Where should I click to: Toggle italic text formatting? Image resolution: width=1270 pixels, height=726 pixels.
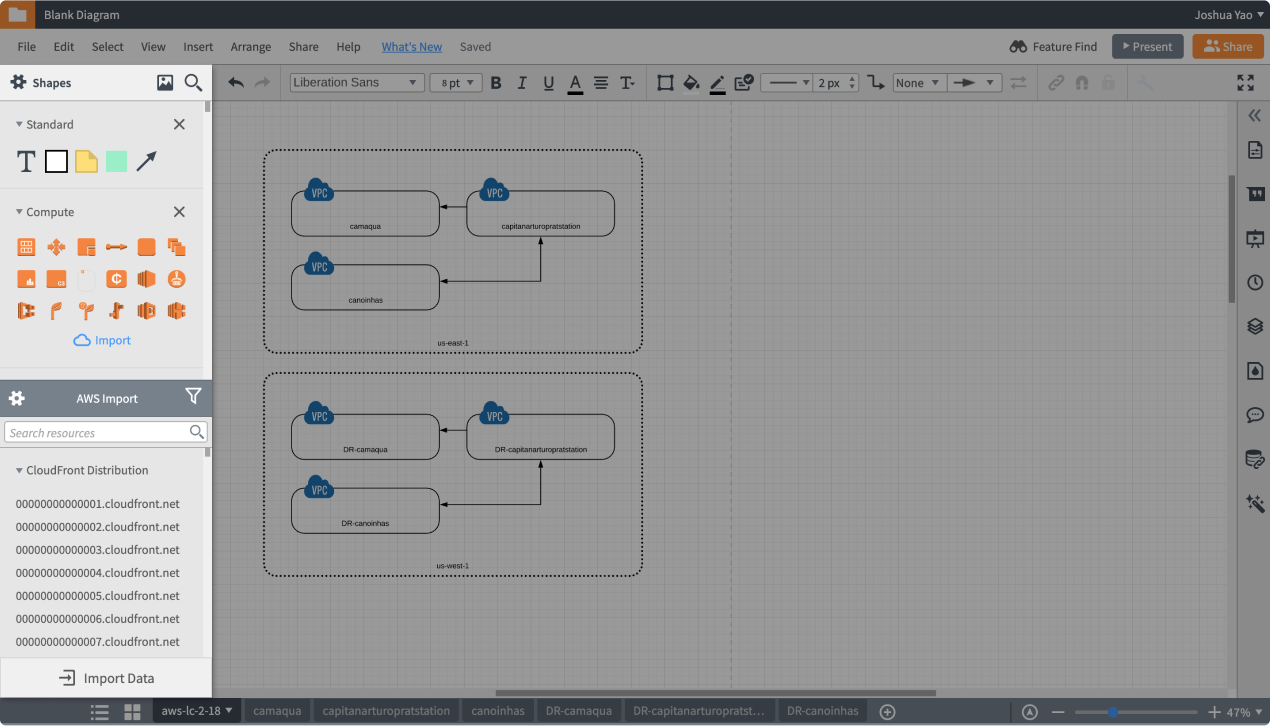point(522,83)
